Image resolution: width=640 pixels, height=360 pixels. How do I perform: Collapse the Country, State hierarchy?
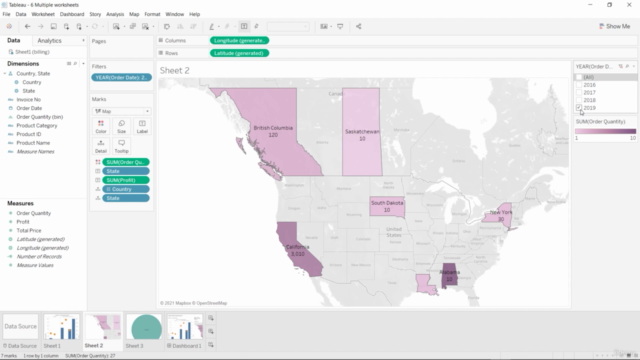[x=5, y=73]
